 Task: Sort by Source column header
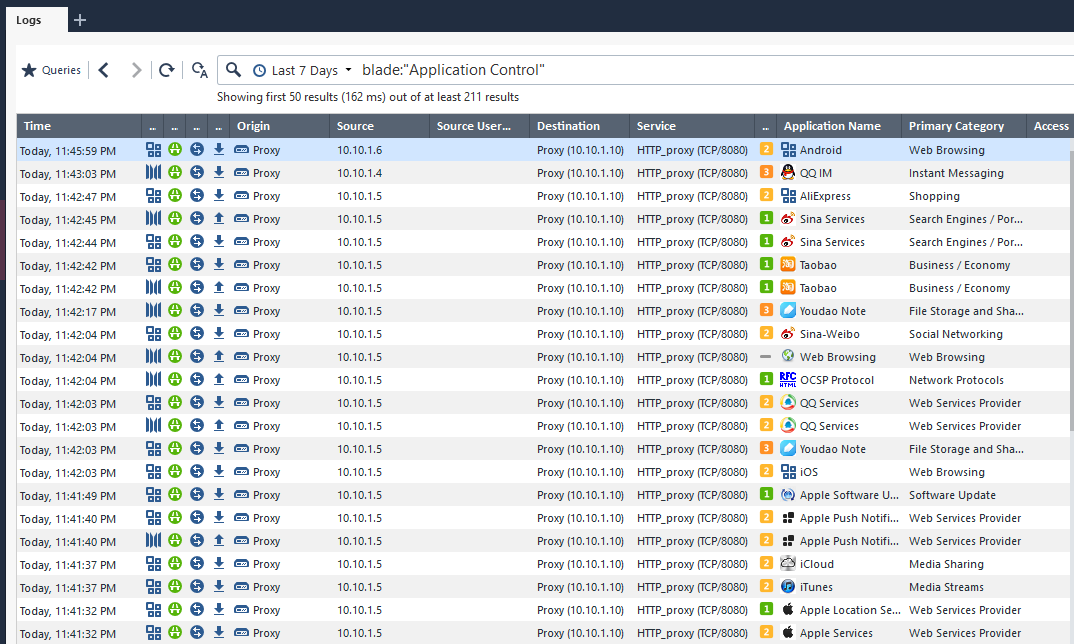pyautogui.click(x=379, y=126)
